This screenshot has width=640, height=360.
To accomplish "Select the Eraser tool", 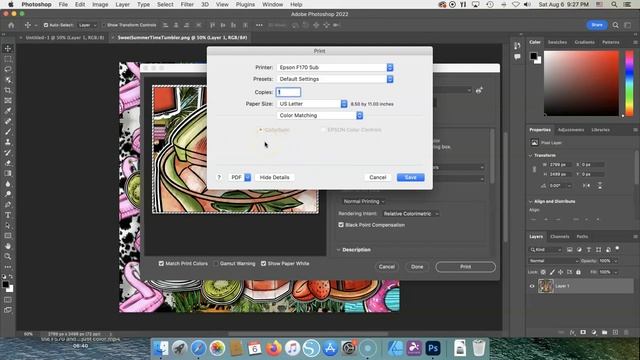I will tap(8, 163).
